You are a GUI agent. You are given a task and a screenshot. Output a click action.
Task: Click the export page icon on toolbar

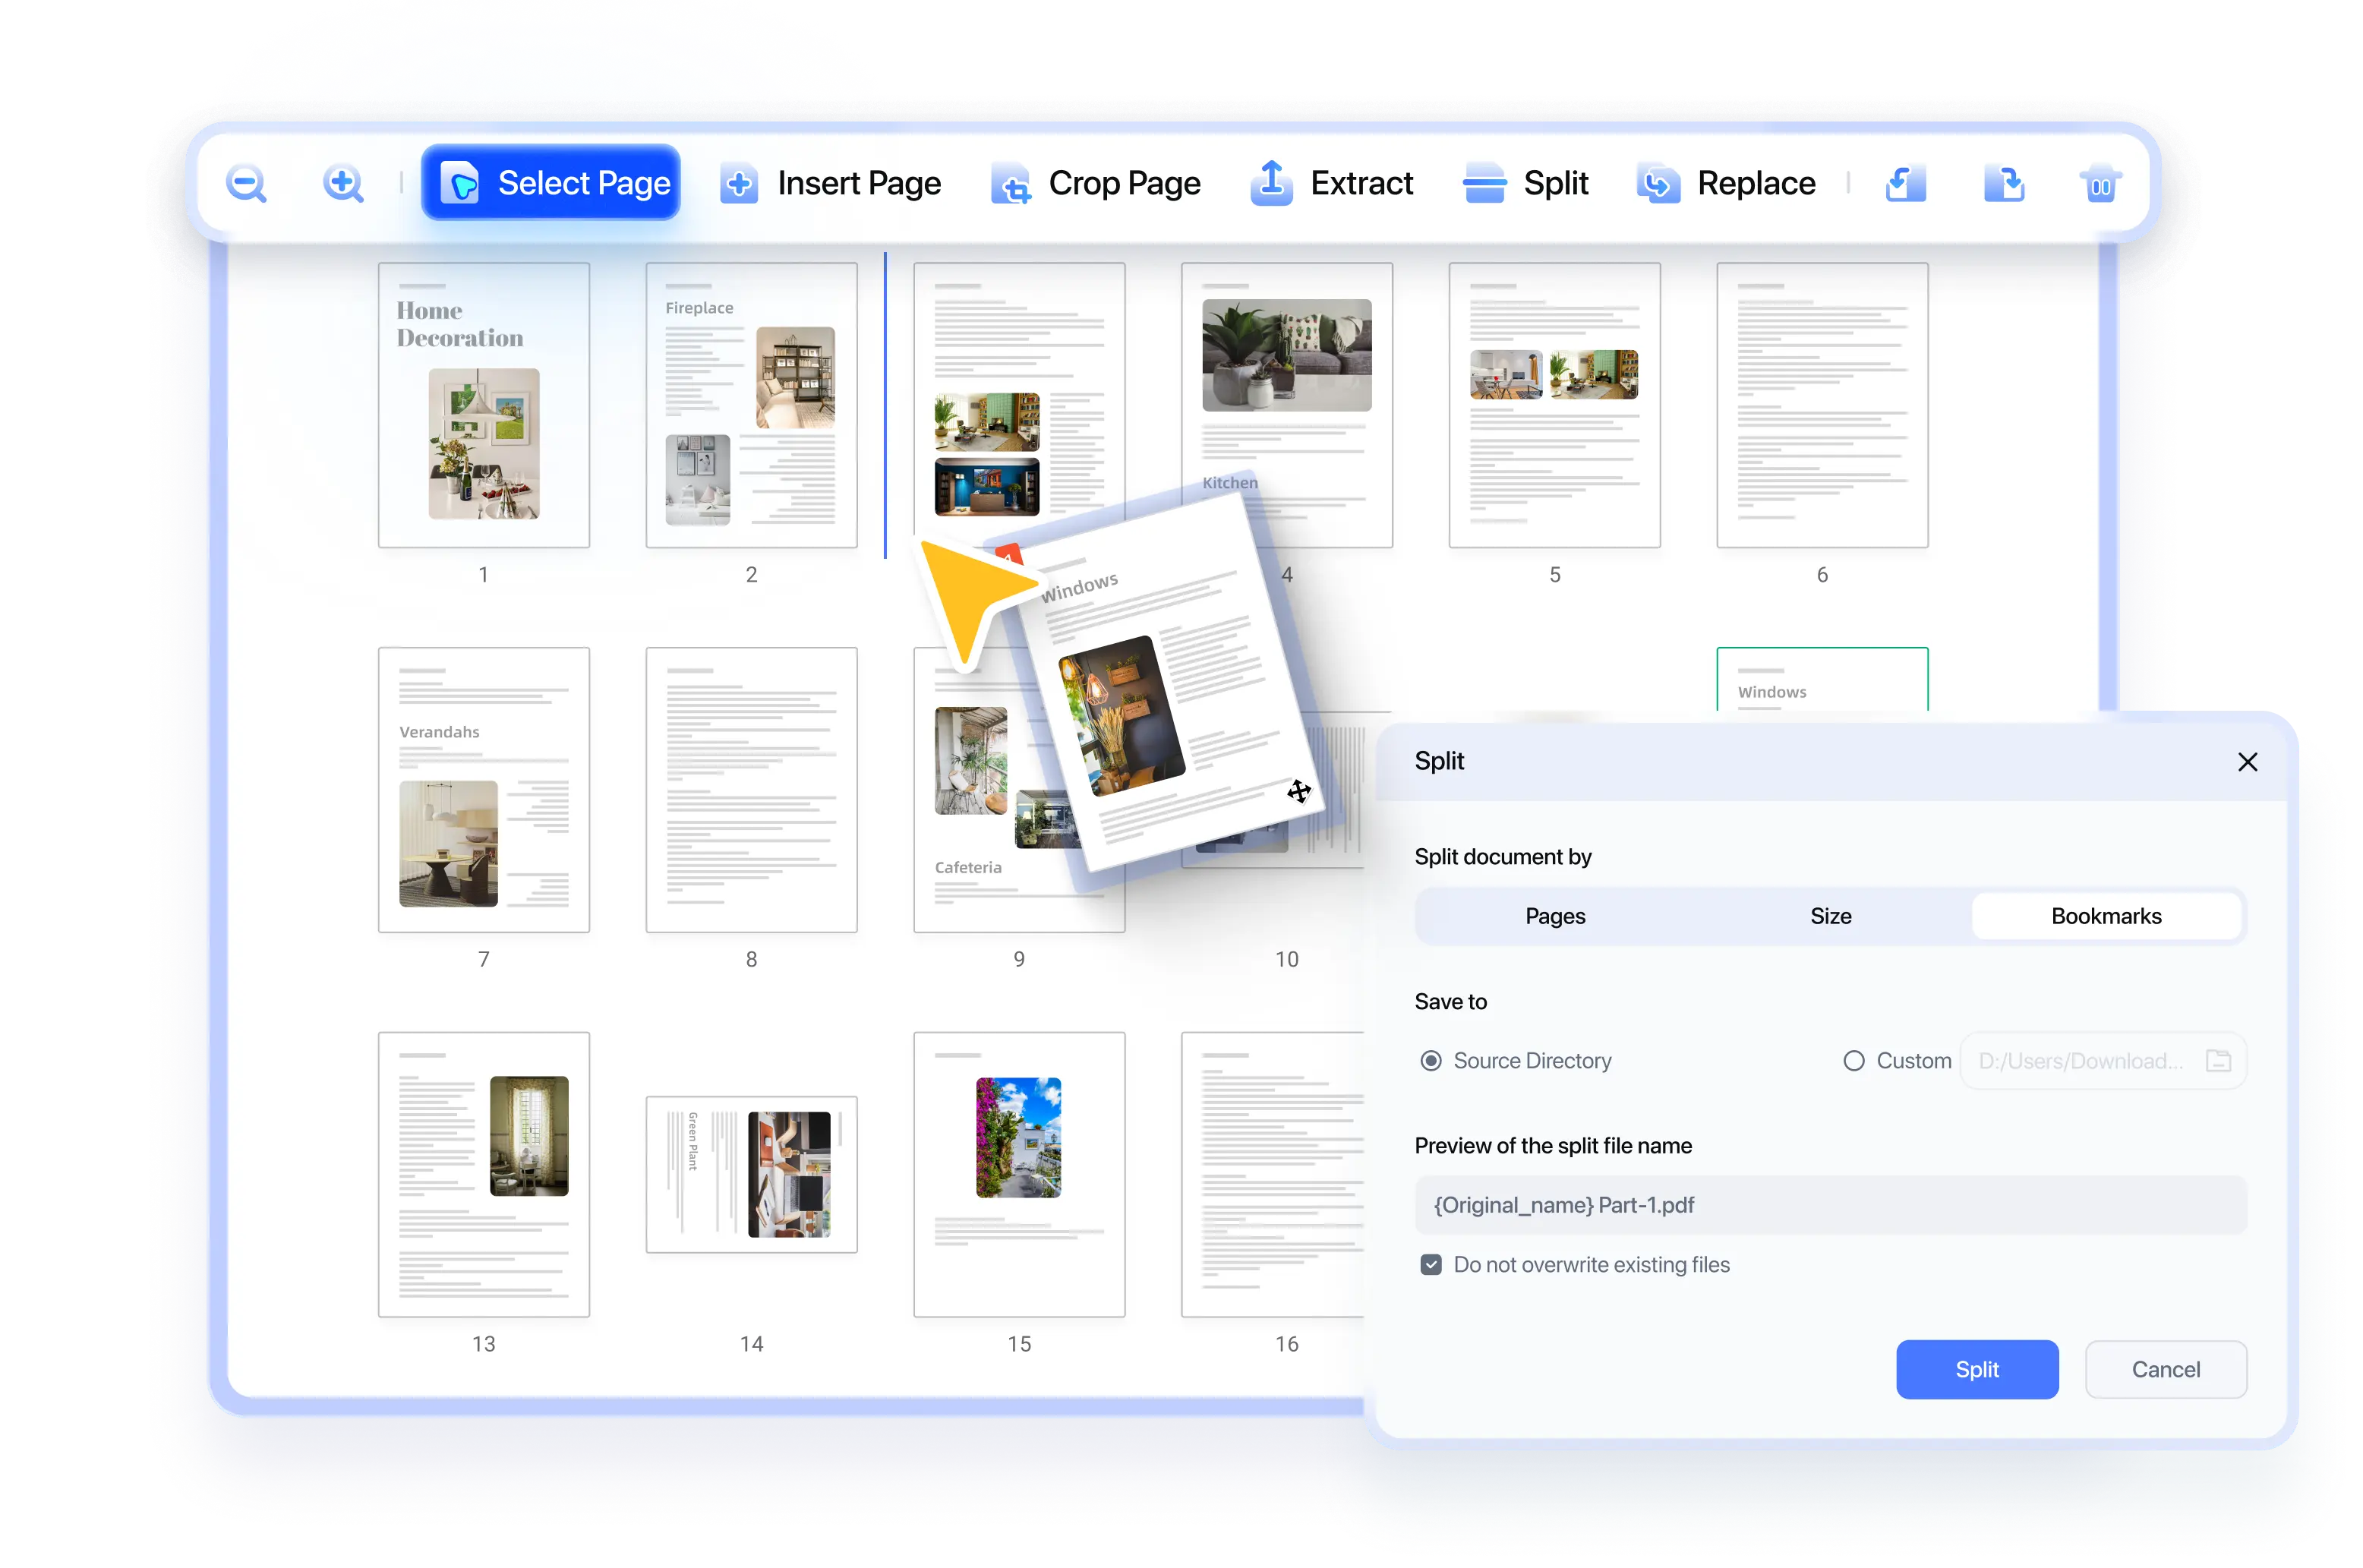pyautogui.click(x=2005, y=183)
